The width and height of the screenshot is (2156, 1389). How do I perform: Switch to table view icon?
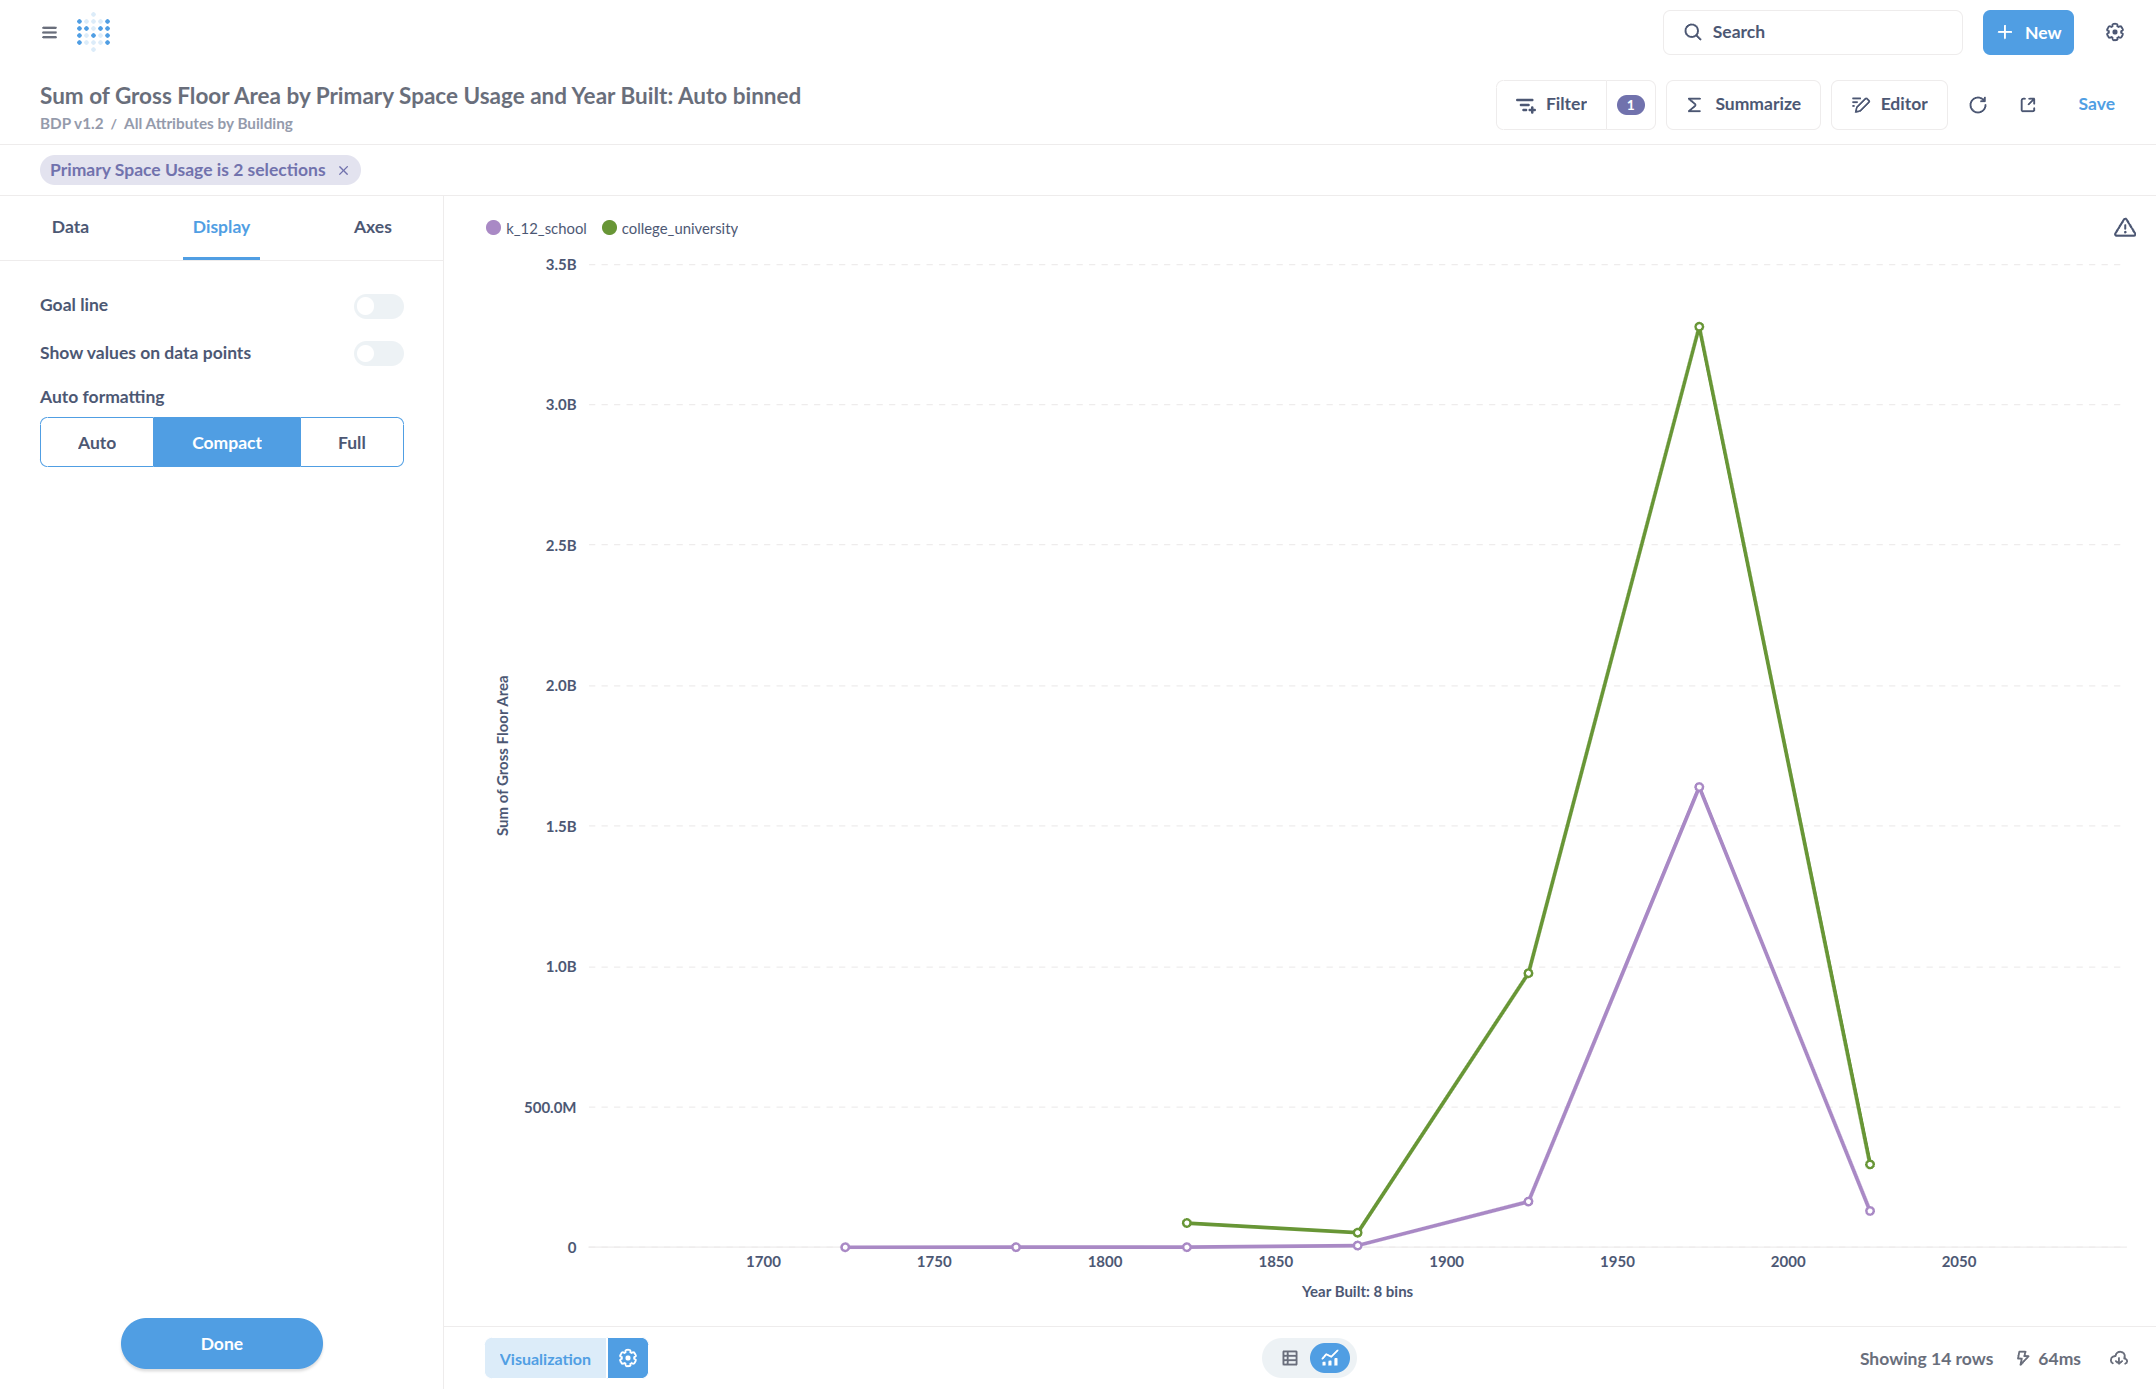coord(1289,1358)
